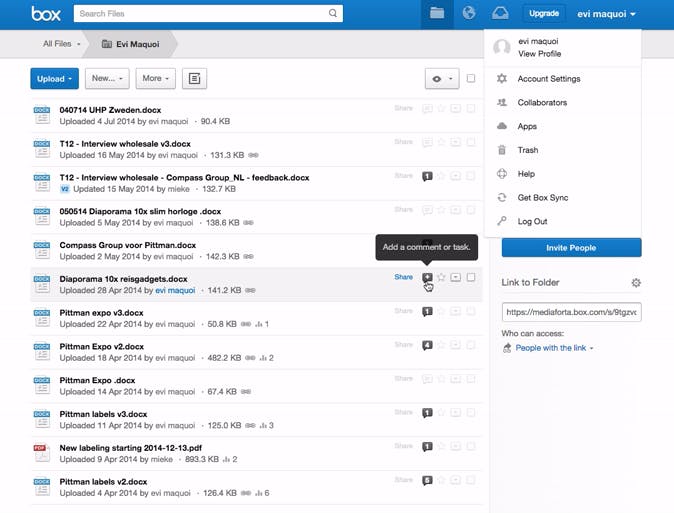Open comments on Diaporama 10x reisgadgets.docx
Screen dimensions: 674x513
427,277
